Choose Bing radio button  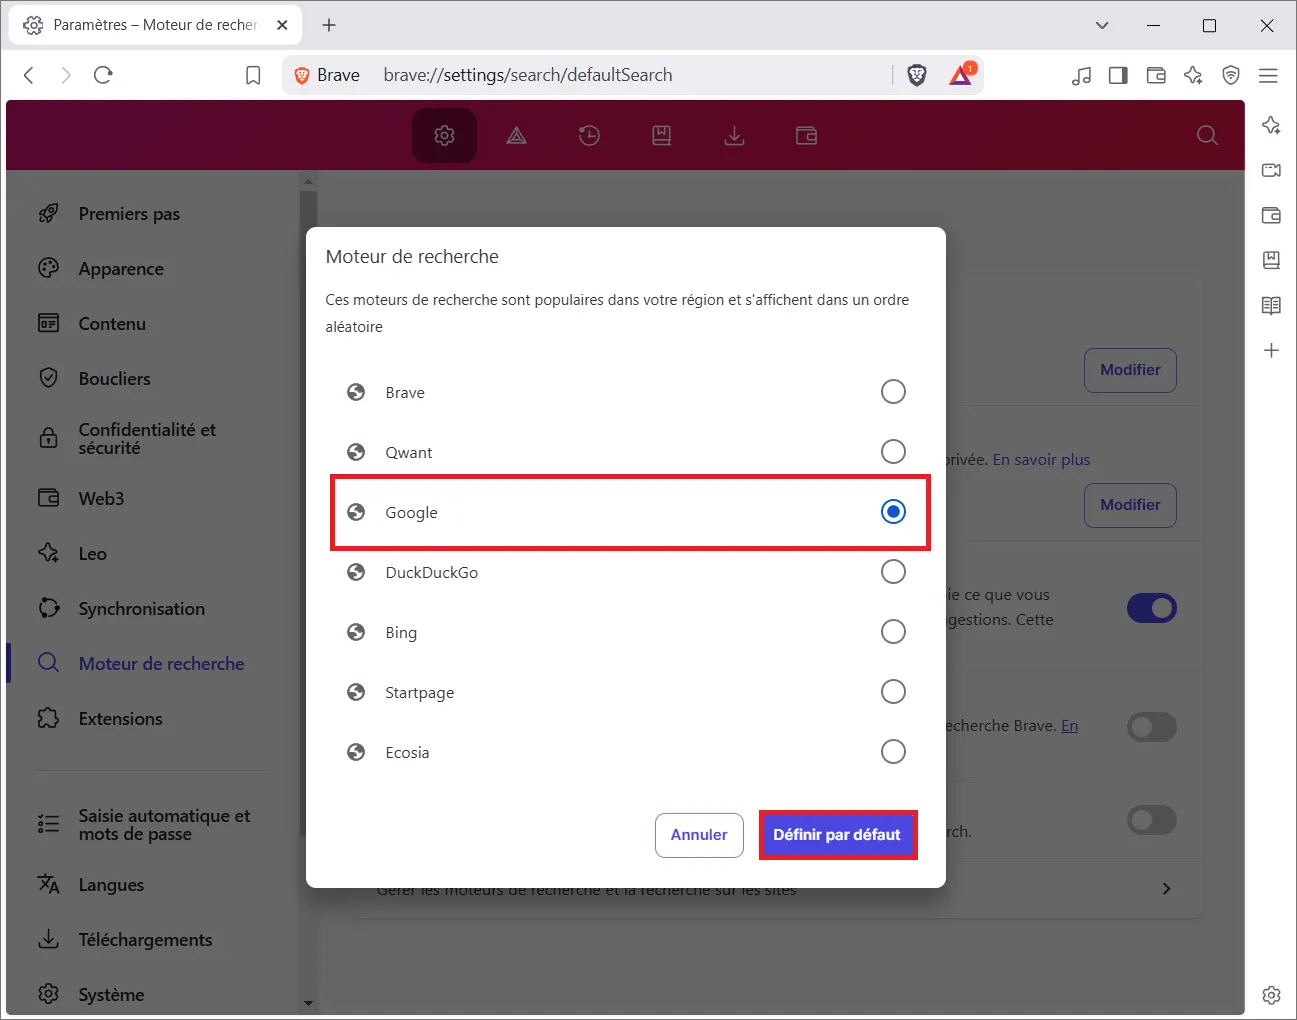[893, 632]
